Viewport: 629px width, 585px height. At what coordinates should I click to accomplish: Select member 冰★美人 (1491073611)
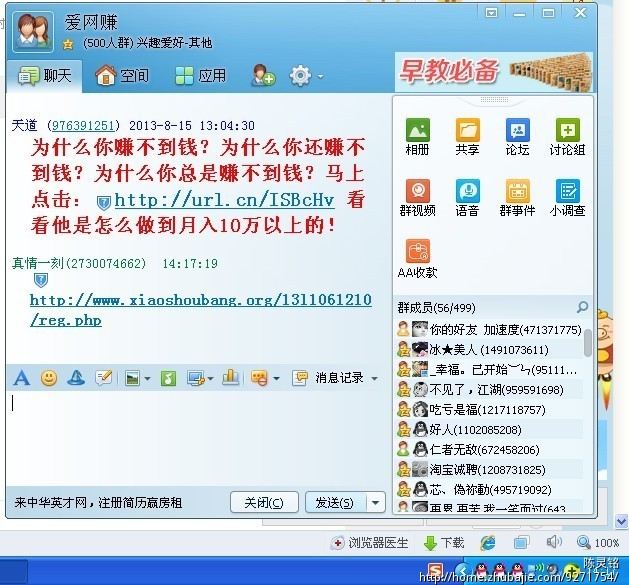(x=489, y=349)
